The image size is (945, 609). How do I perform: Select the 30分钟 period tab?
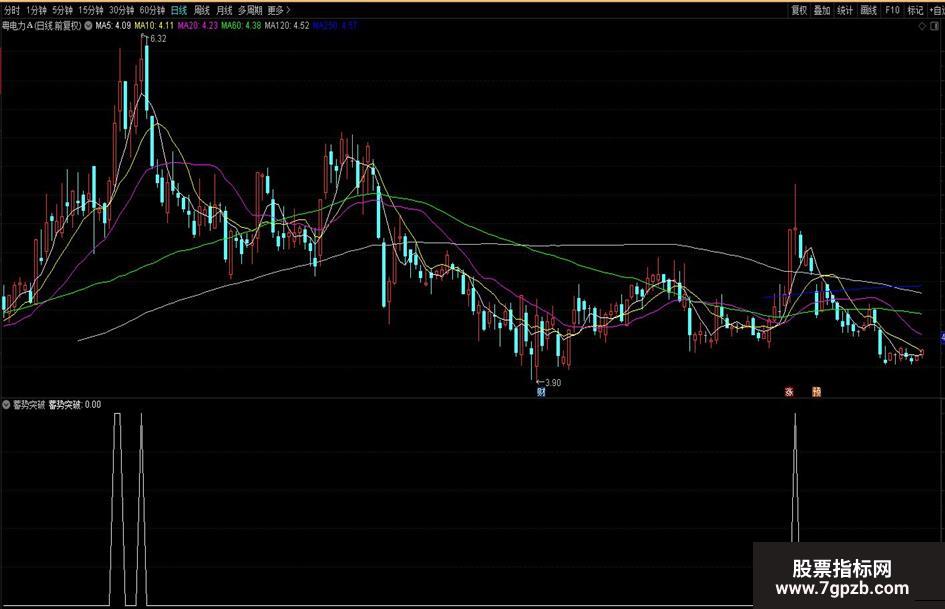(x=121, y=10)
